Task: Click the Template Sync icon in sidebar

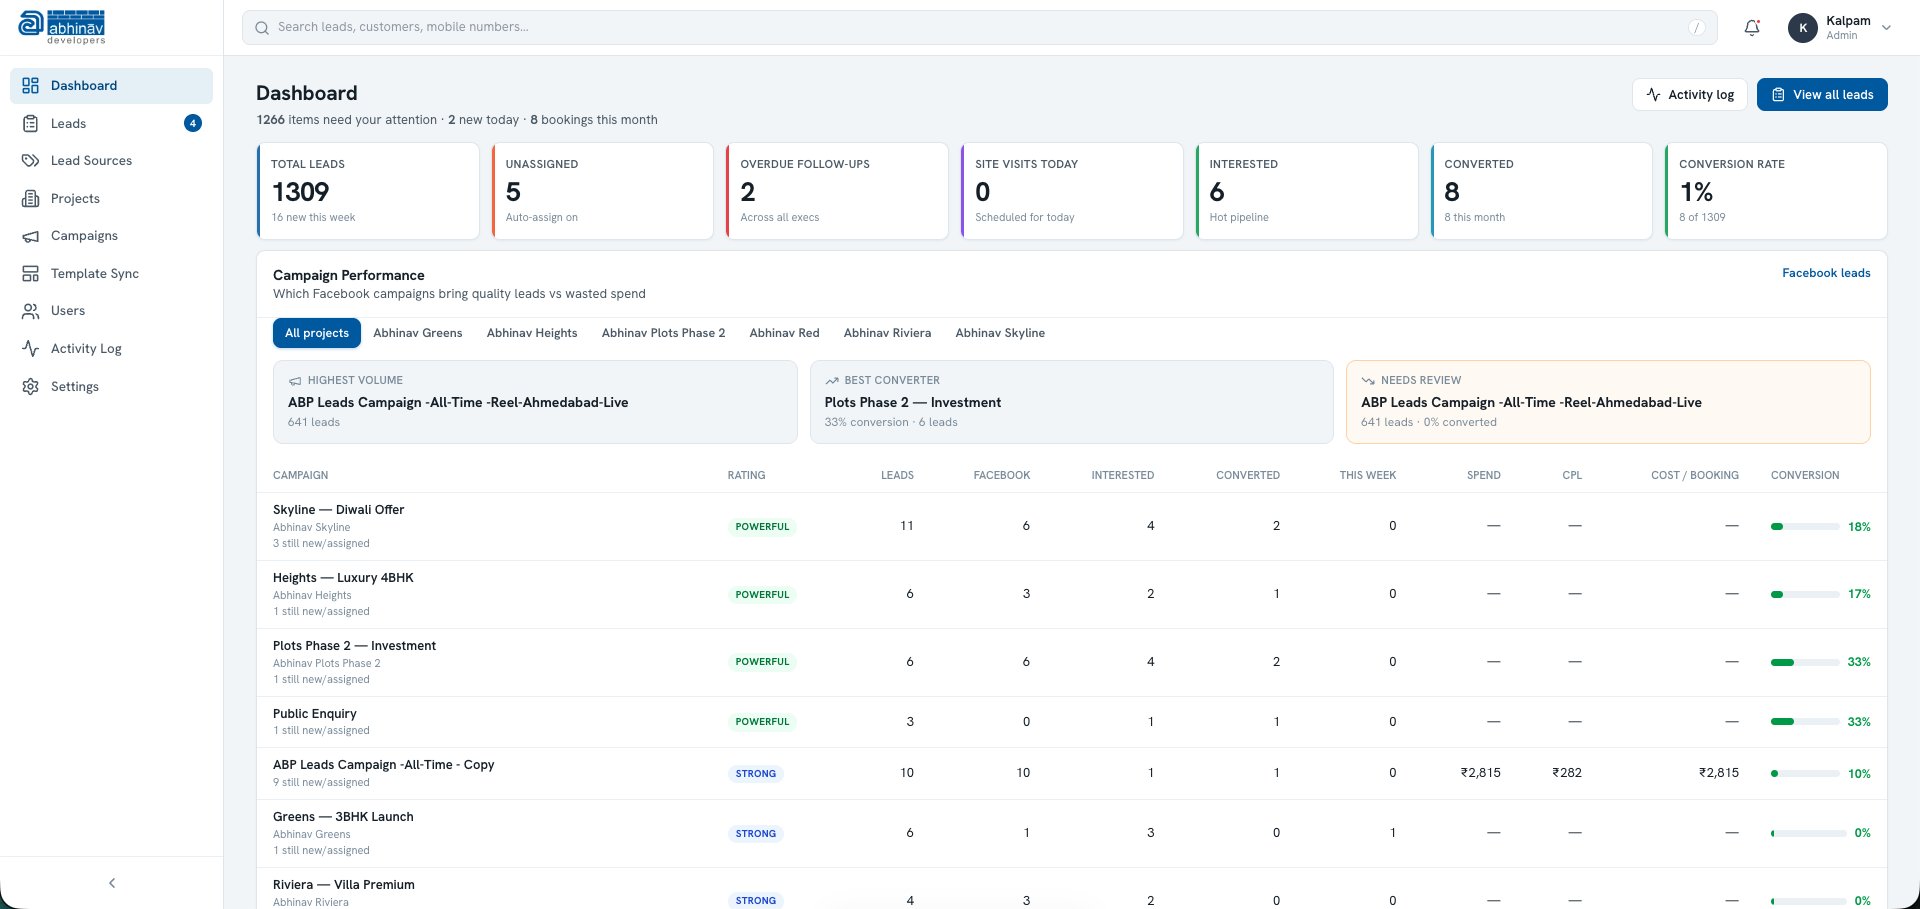Action: point(31,273)
